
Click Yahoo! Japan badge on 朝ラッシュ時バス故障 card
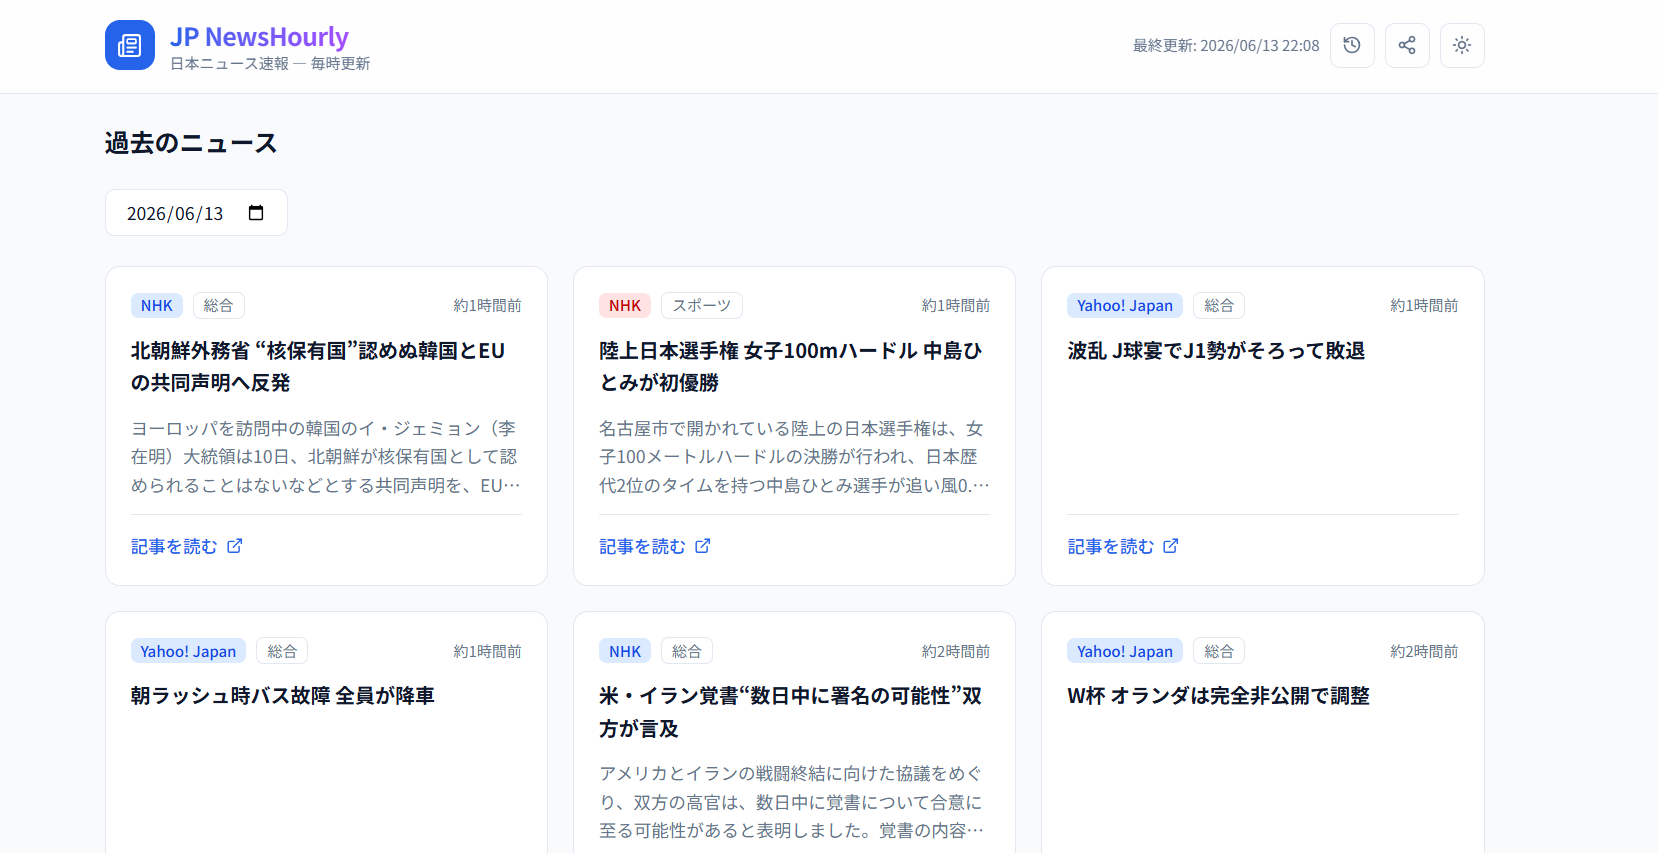point(188,651)
